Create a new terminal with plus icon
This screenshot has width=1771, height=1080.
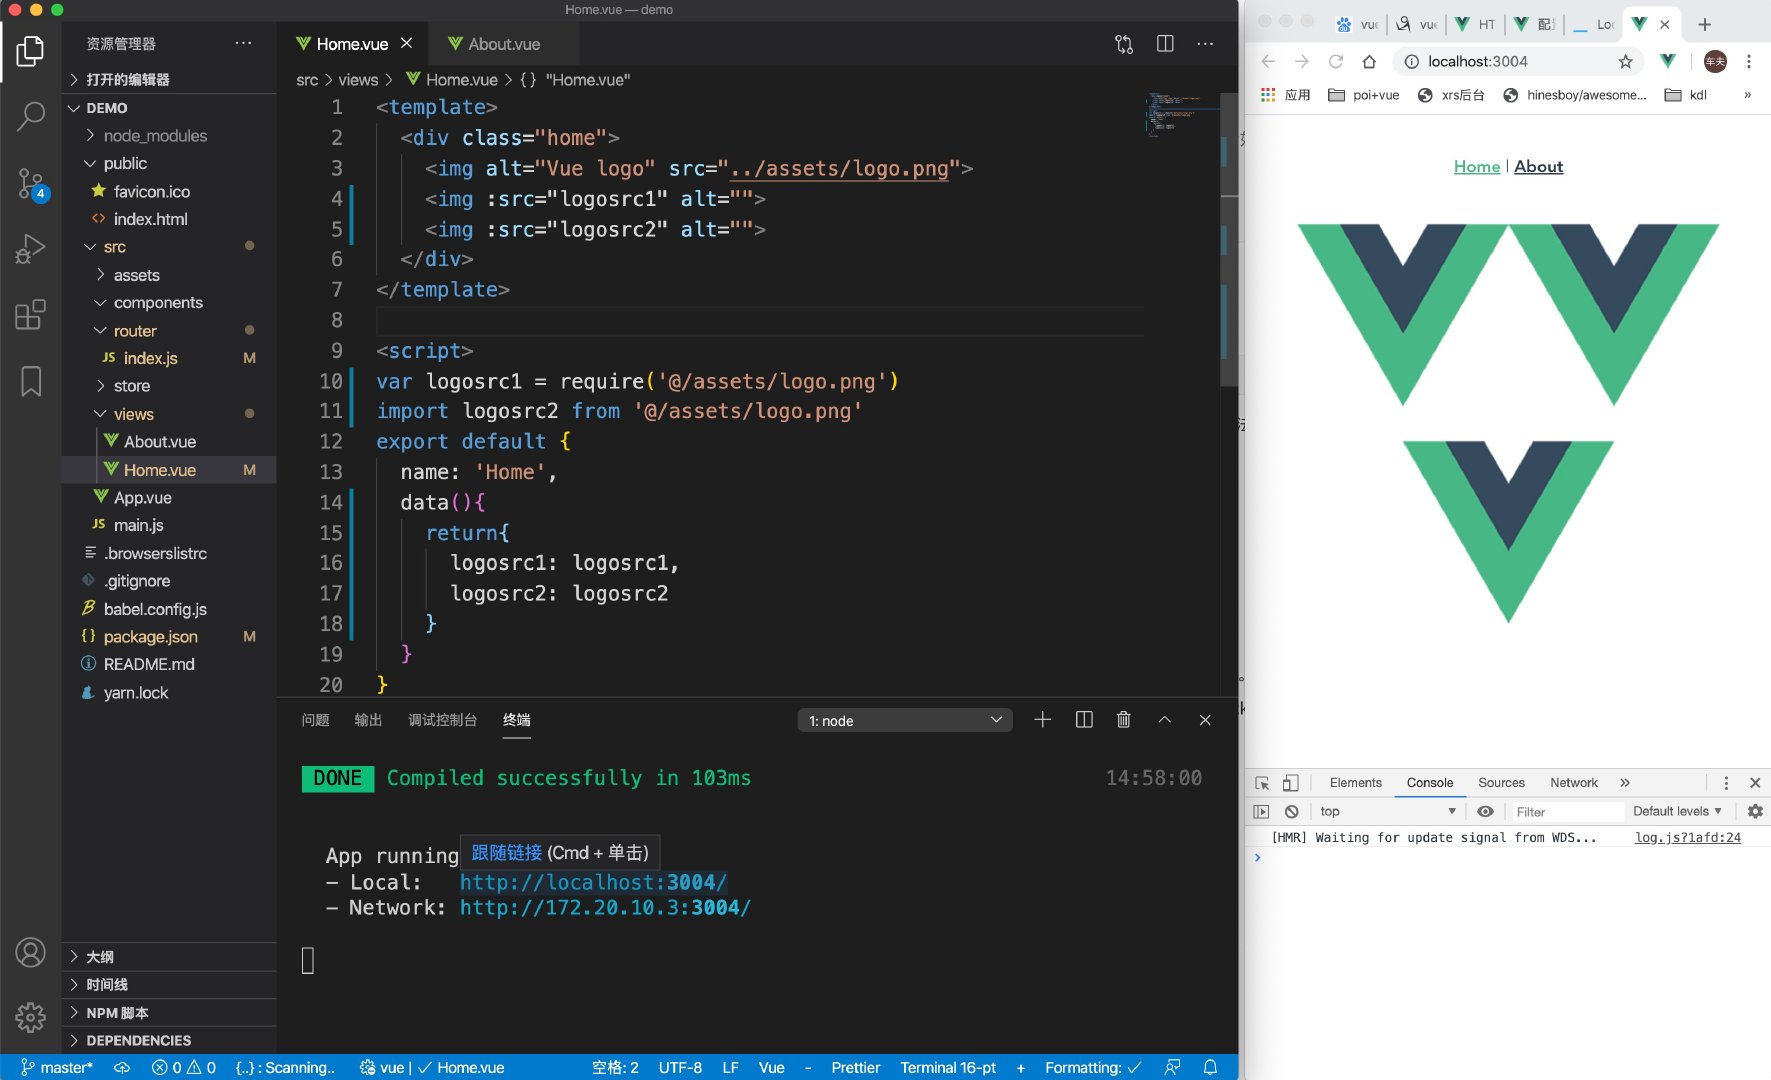(x=1042, y=720)
